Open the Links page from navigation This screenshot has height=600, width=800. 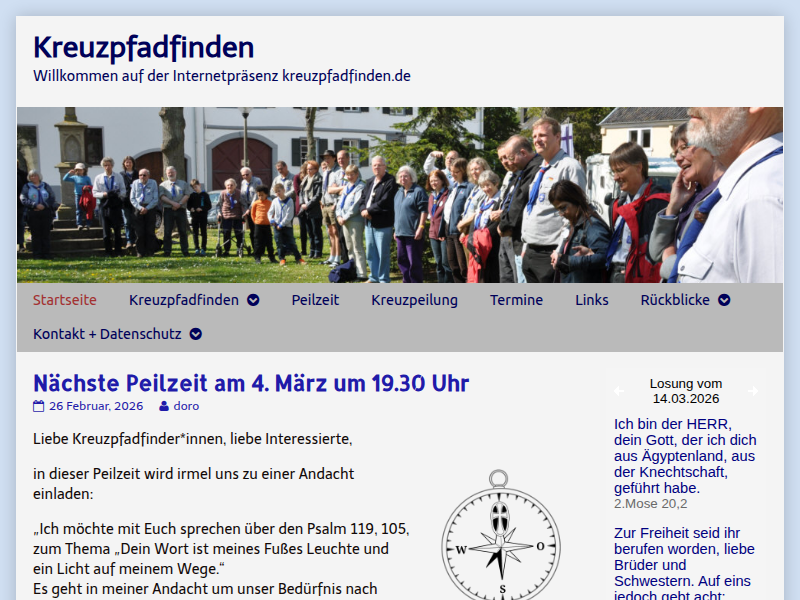pyautogui.click(x=591, y=300)
